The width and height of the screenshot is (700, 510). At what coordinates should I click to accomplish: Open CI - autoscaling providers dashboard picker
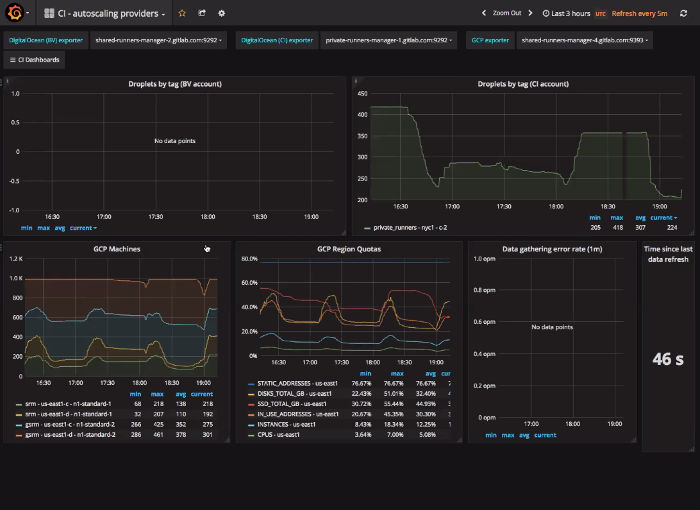pos(112,13)
